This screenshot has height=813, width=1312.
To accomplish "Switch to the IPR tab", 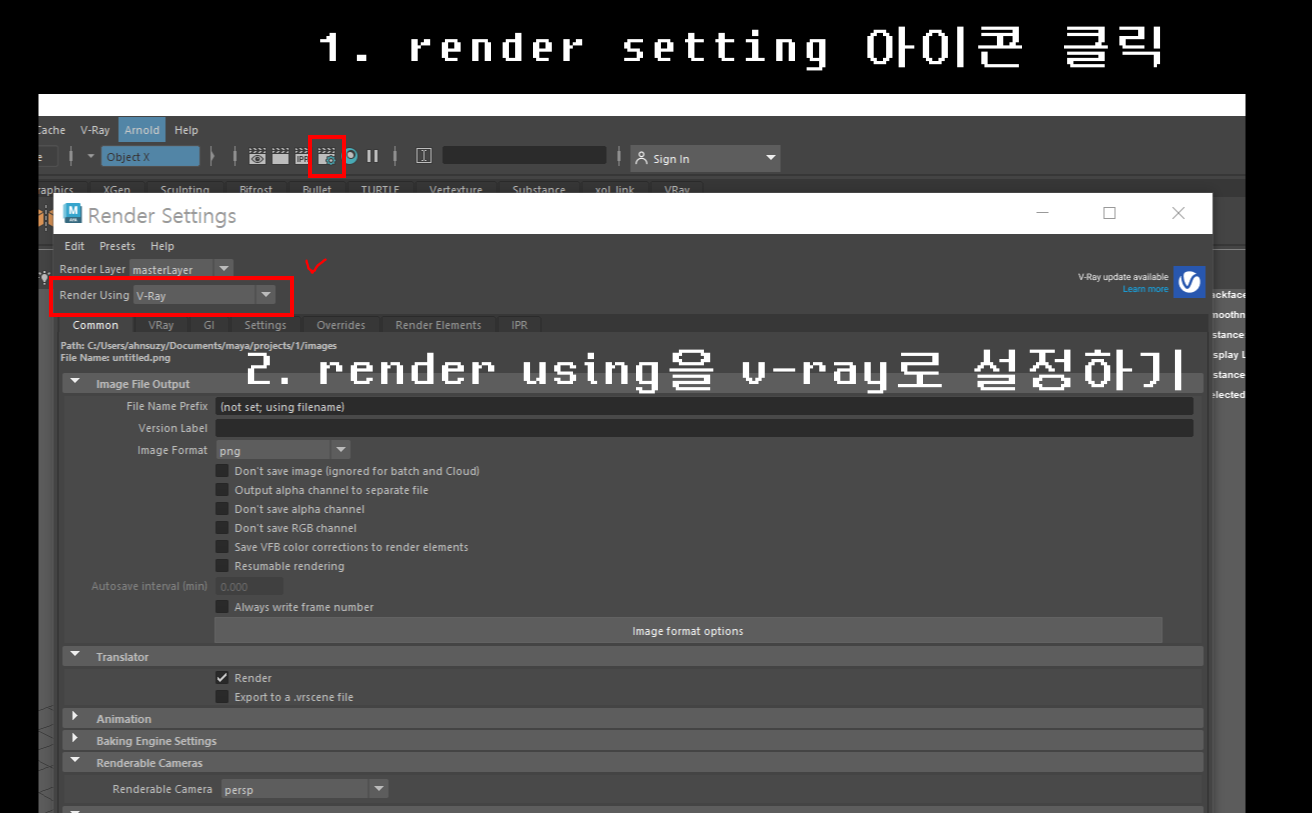I will [x=519, y=325].
